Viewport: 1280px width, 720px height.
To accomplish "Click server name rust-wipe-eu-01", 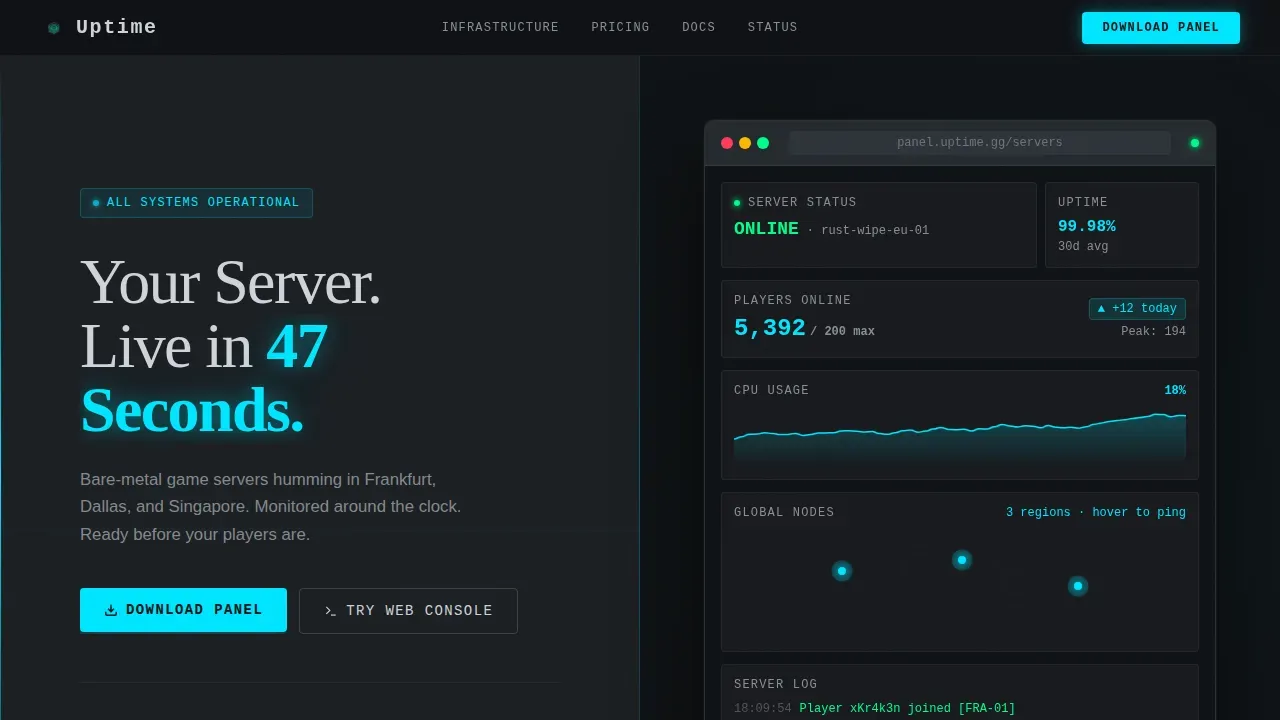I will click(875, 231).
